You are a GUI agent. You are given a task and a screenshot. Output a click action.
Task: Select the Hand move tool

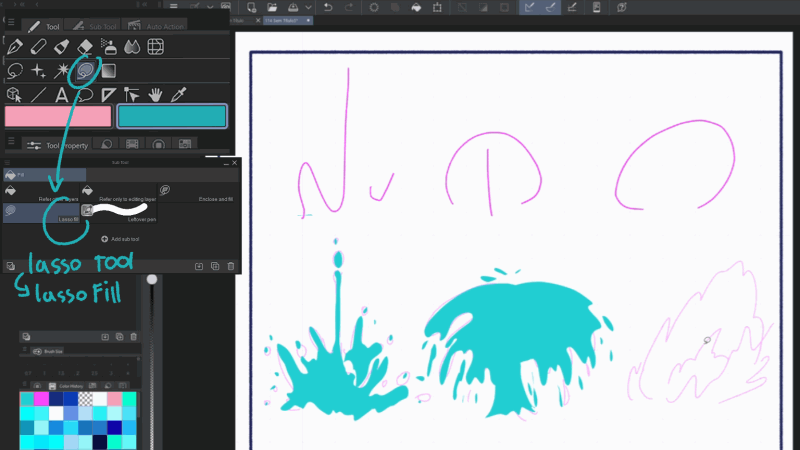coord(156,94)
